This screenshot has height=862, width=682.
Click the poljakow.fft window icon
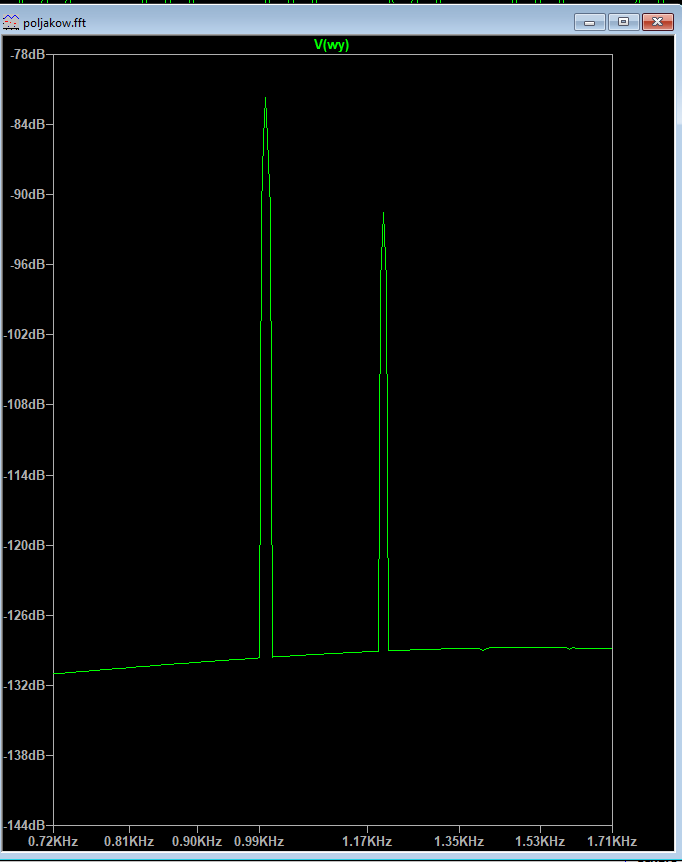click(13, 22)
